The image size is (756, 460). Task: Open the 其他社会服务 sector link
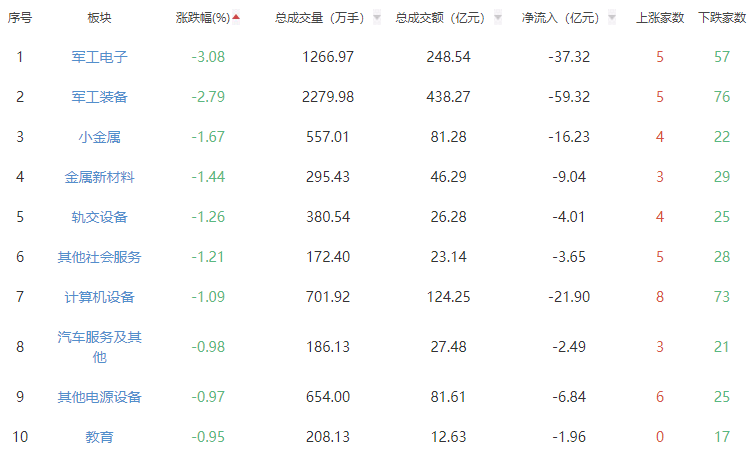click(x=99, y=257)
